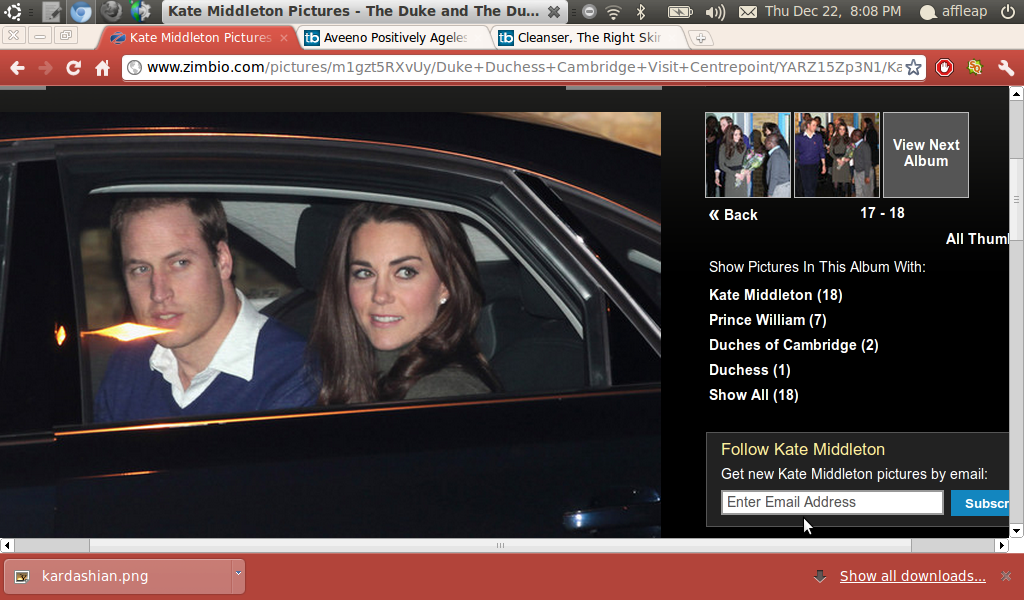Filter pictures by Duchess (1)
The image size is (1024, 600).
coord(750,370)
